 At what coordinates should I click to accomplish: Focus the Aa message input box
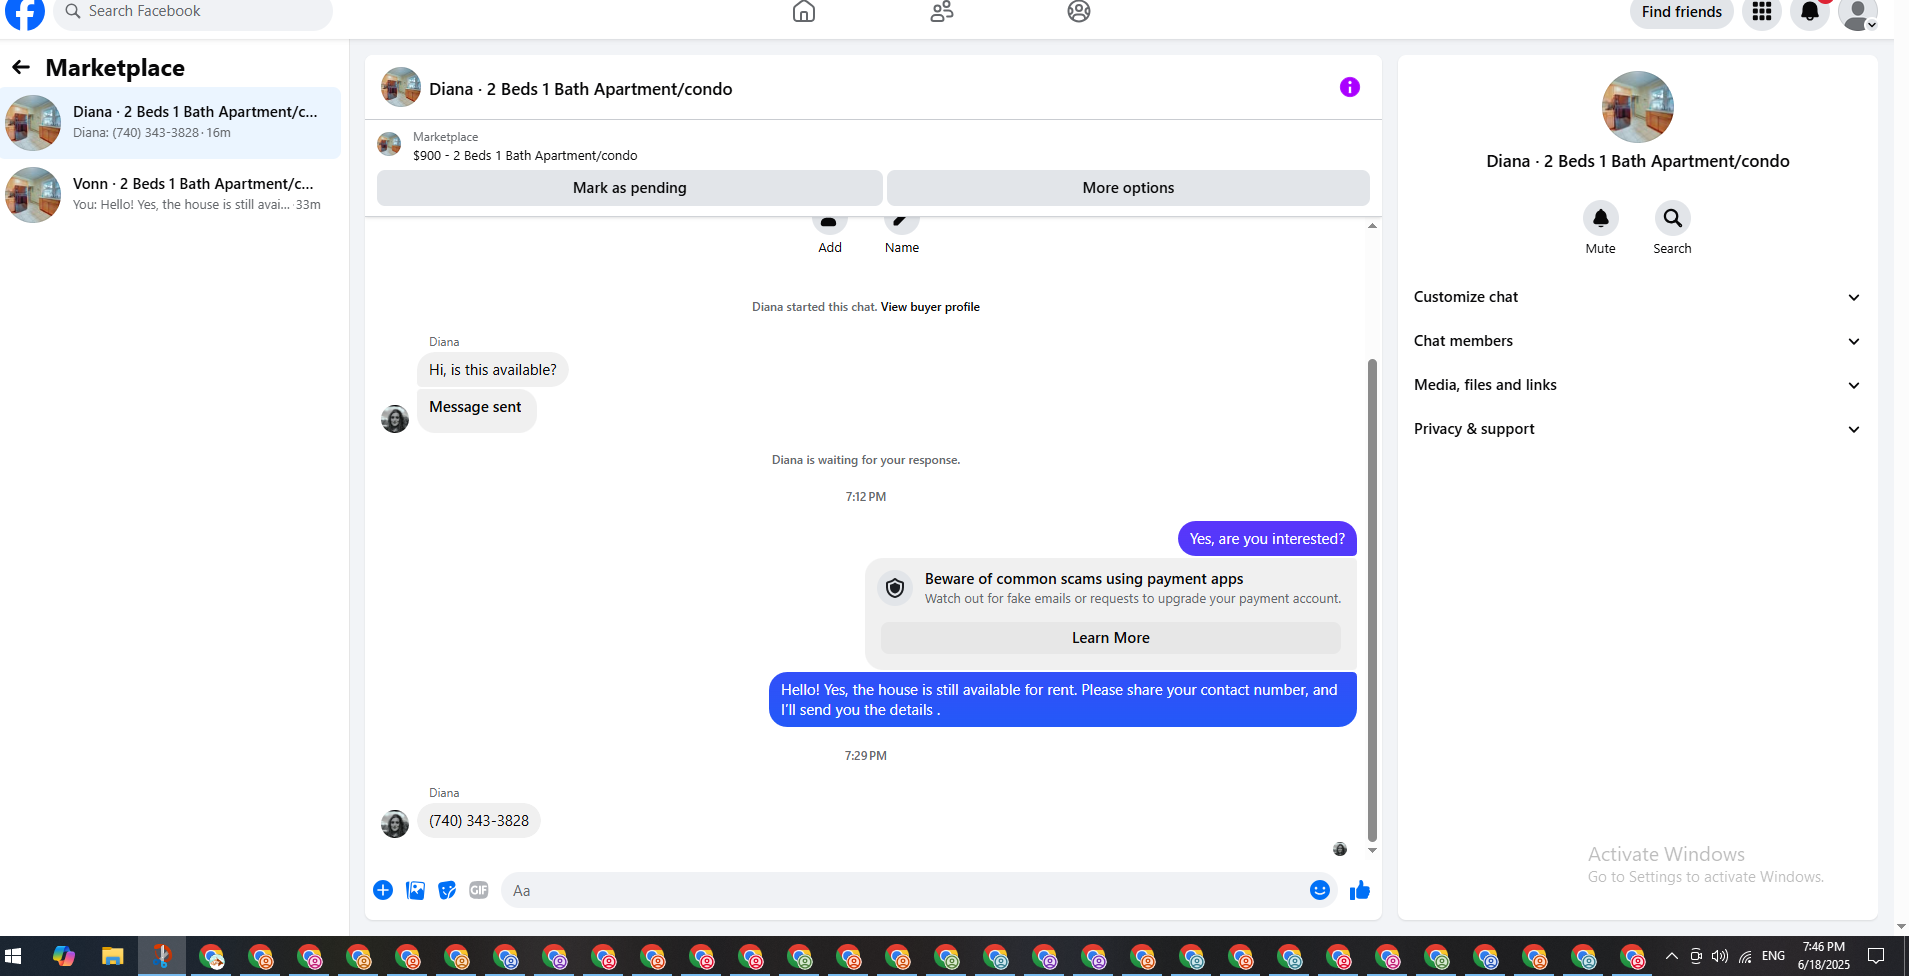pyautogui.click(x=905, y=890)
